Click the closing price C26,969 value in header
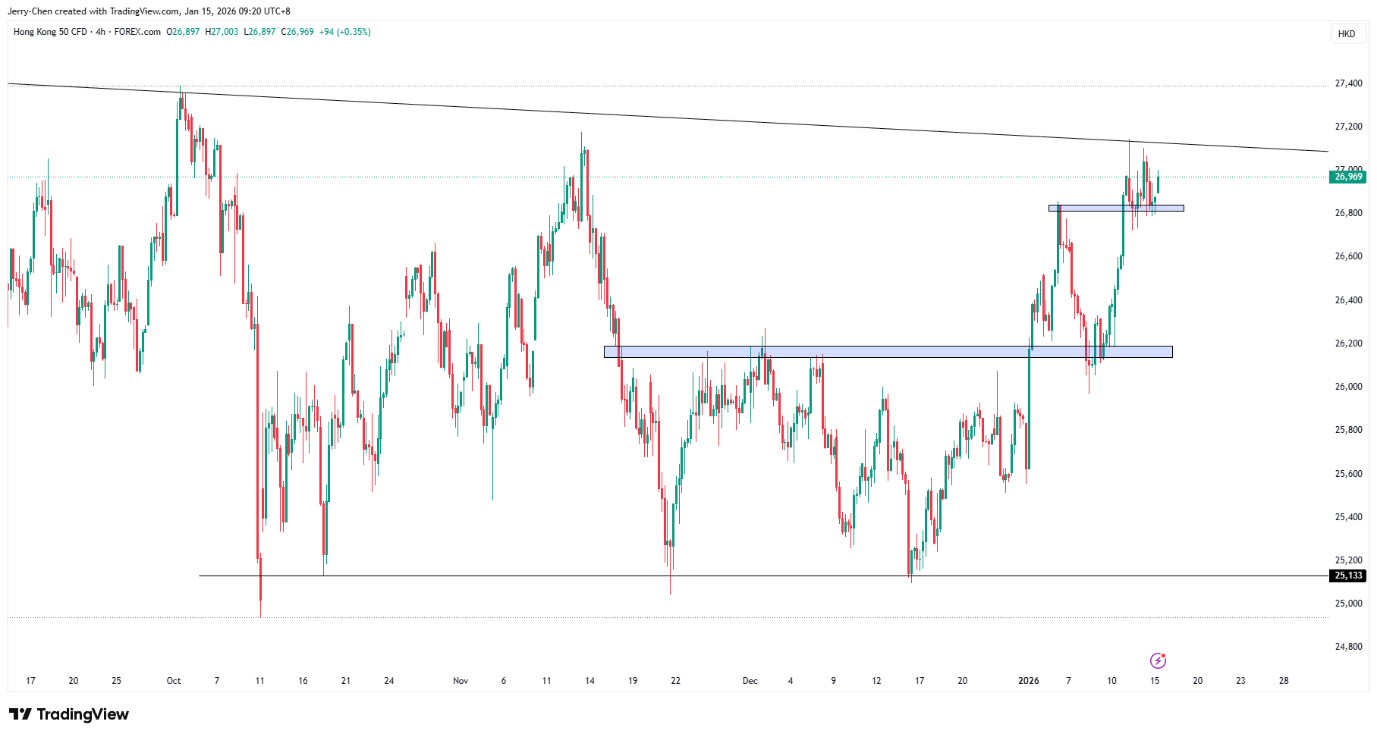 (298, 32)
